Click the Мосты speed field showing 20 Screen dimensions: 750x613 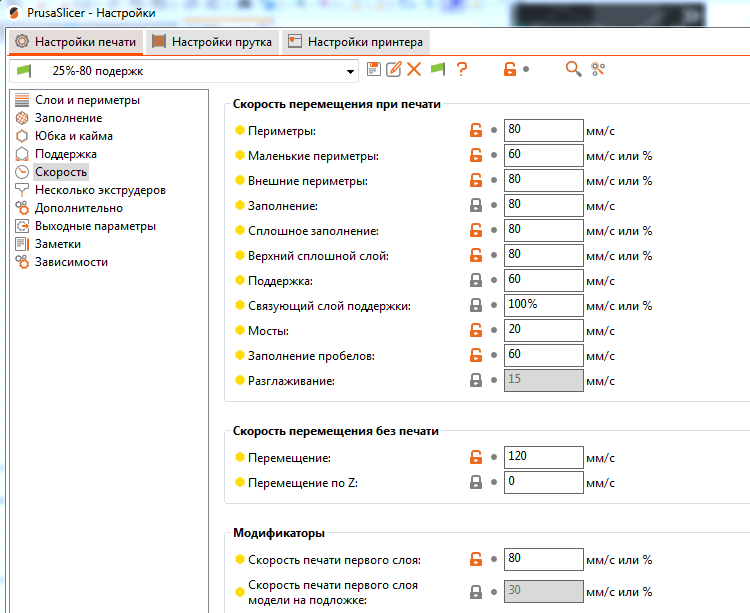(x=543, y=330)
